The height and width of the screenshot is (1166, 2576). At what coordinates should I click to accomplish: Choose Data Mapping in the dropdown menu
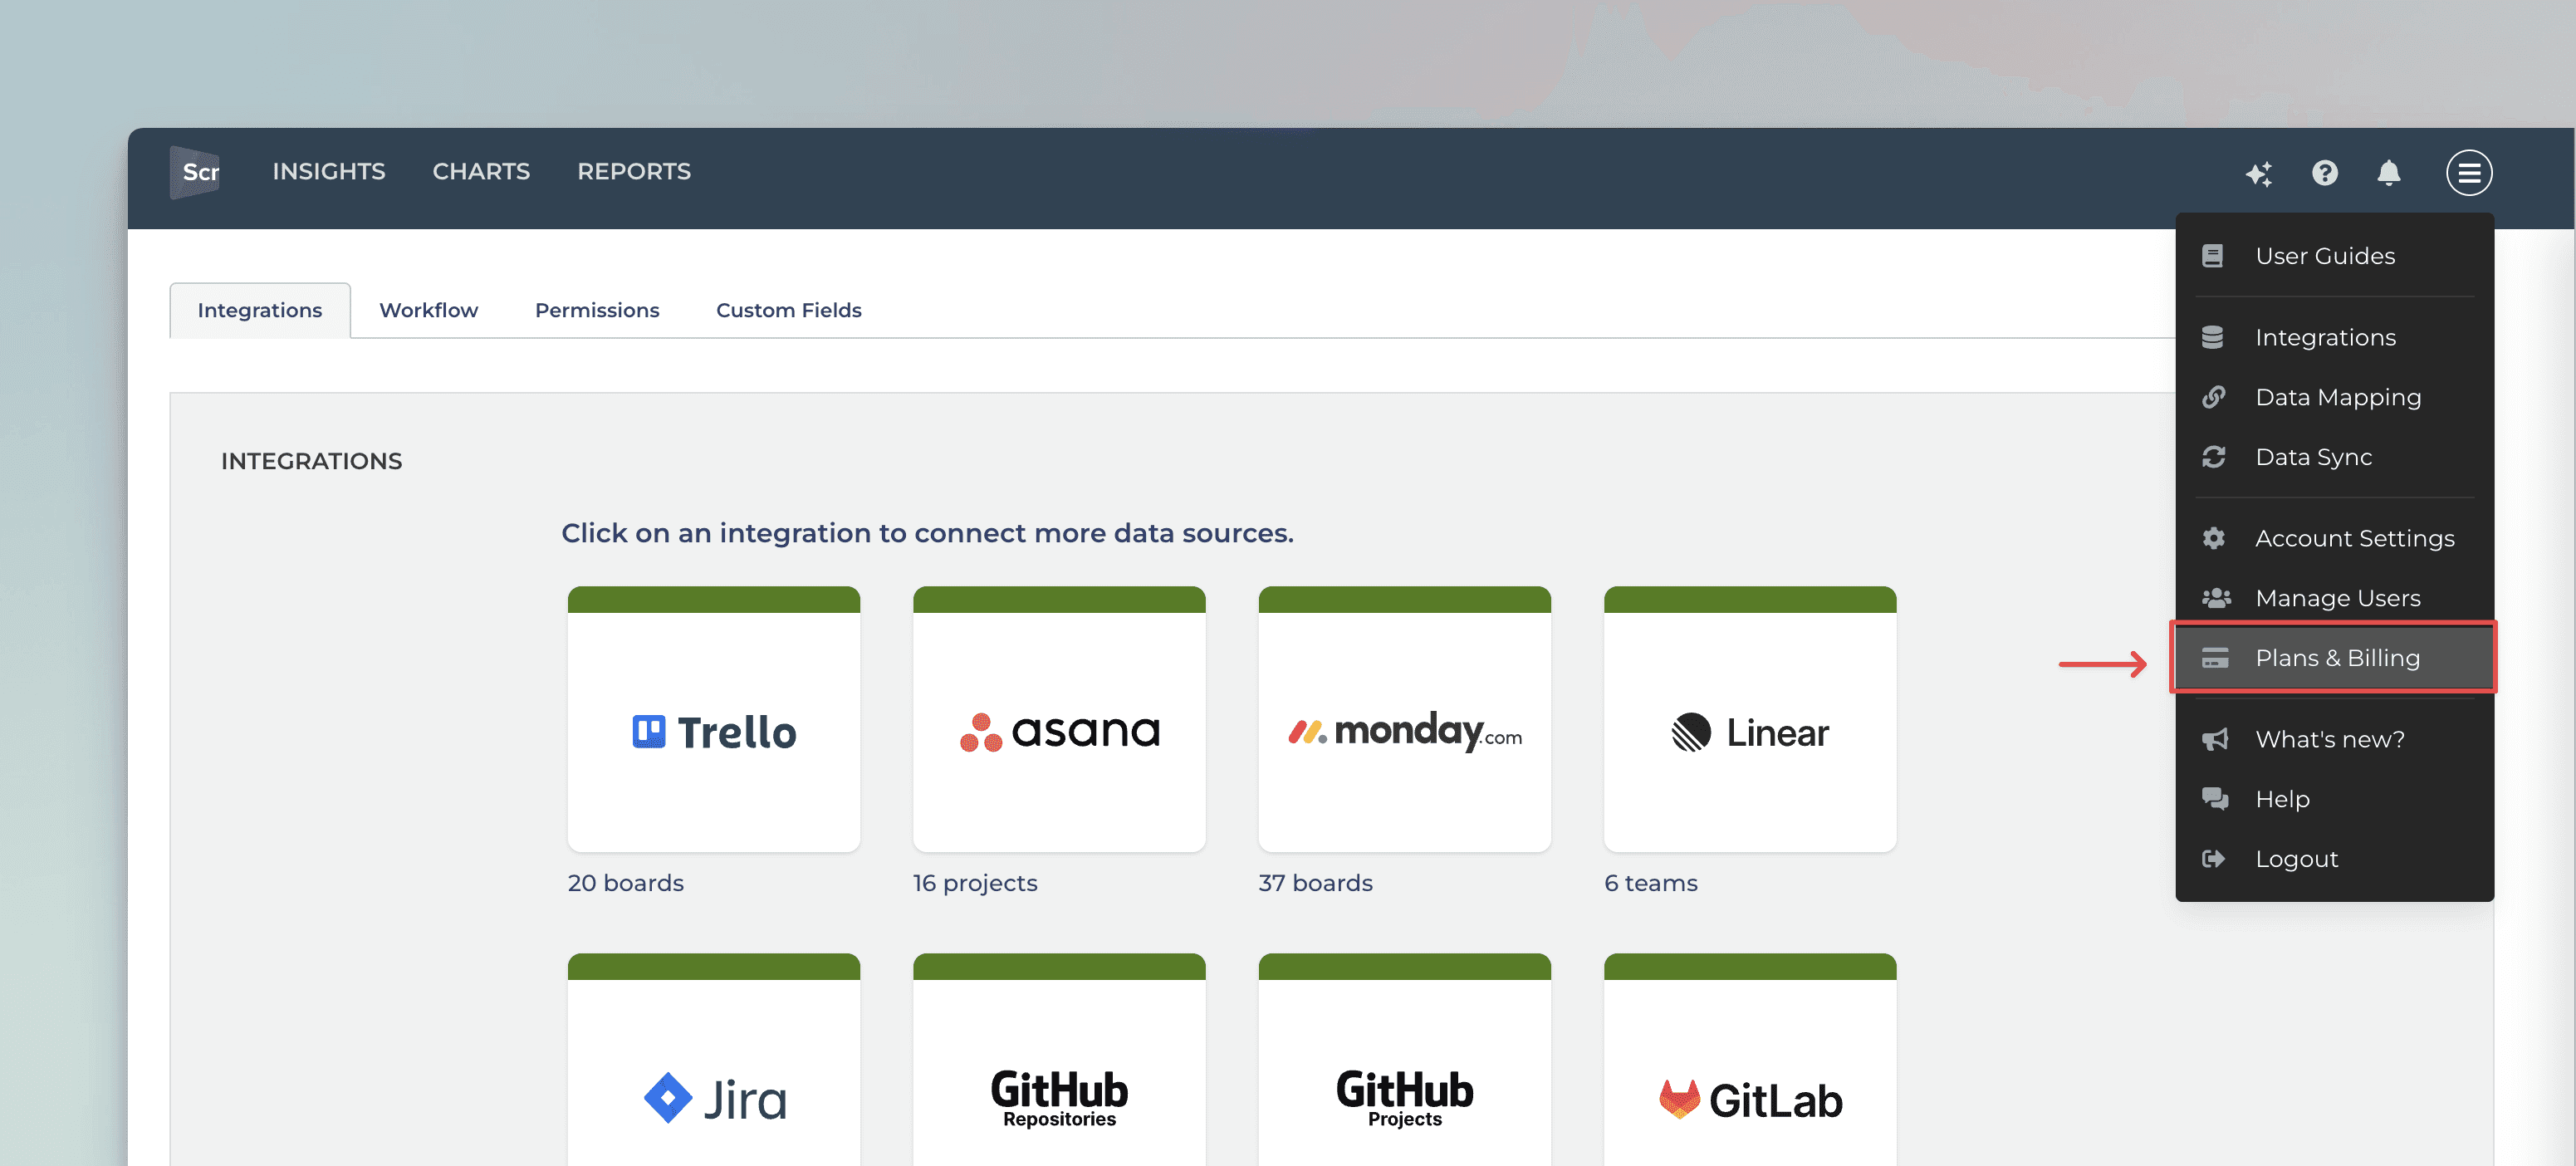2337,397
